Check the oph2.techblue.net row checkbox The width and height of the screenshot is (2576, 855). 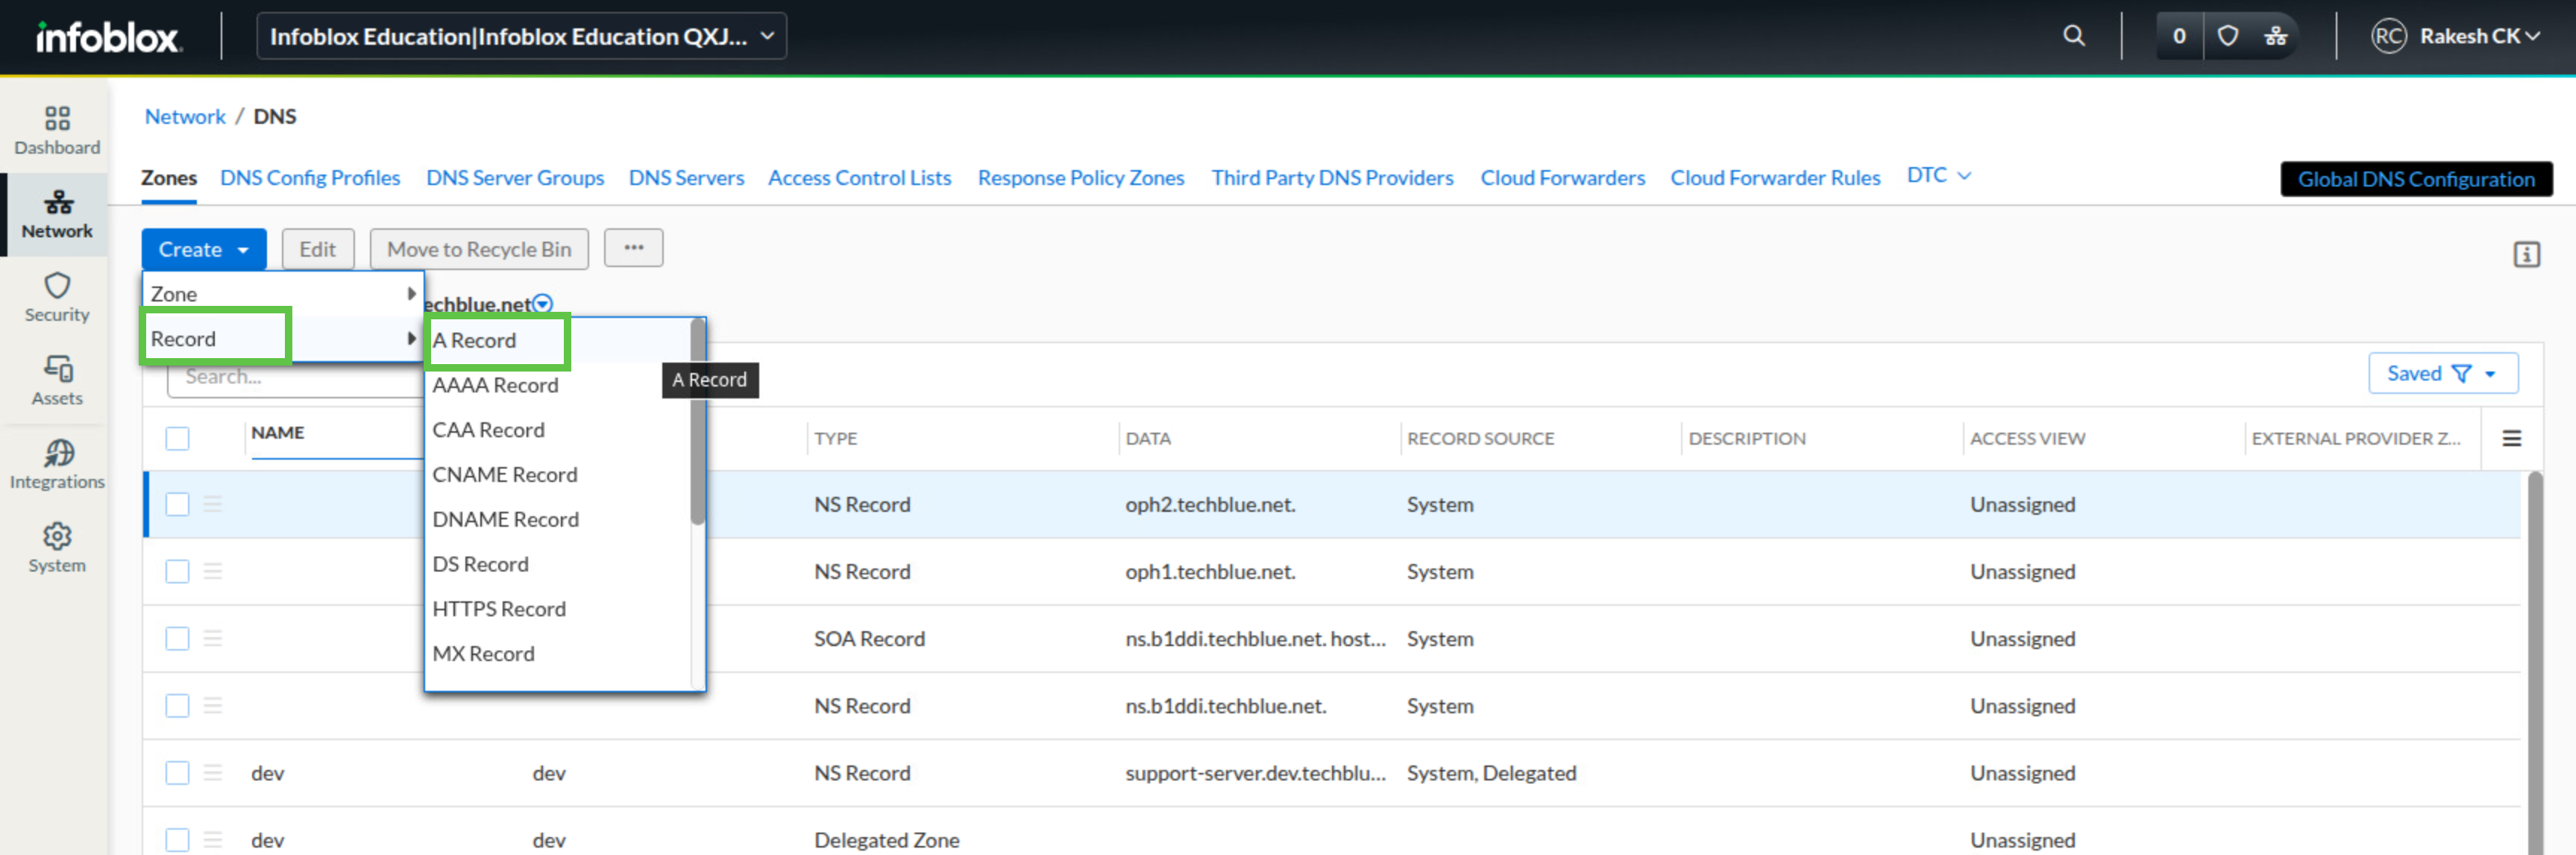click(177, 504)
